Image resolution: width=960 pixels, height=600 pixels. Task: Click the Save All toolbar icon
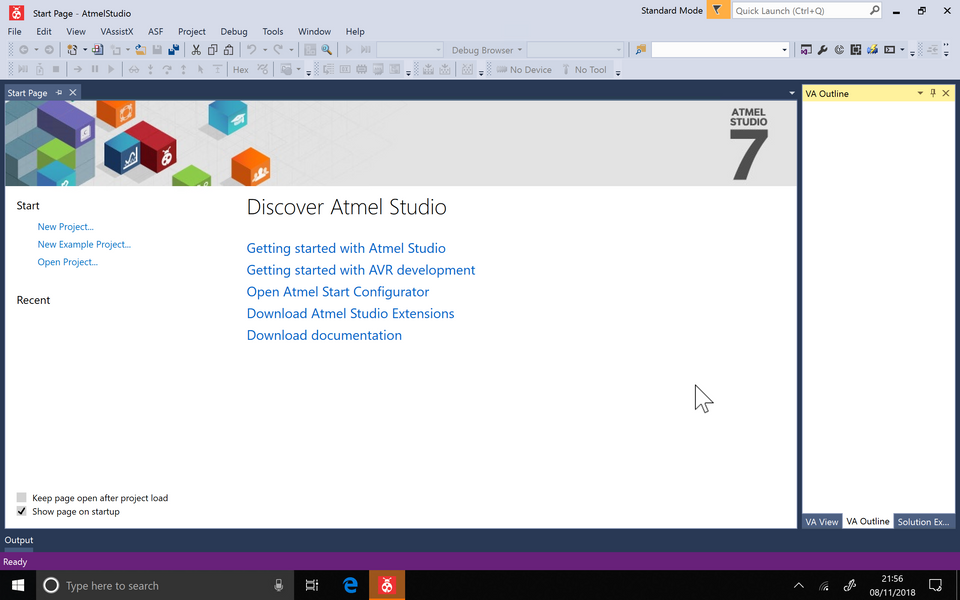pos(174,50)
